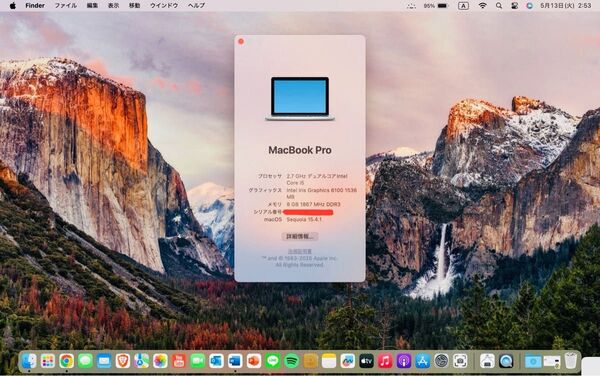Viewport: 600px width, 376px height.
Task: Open Freeform from the Dock
Action: (348, 361)
